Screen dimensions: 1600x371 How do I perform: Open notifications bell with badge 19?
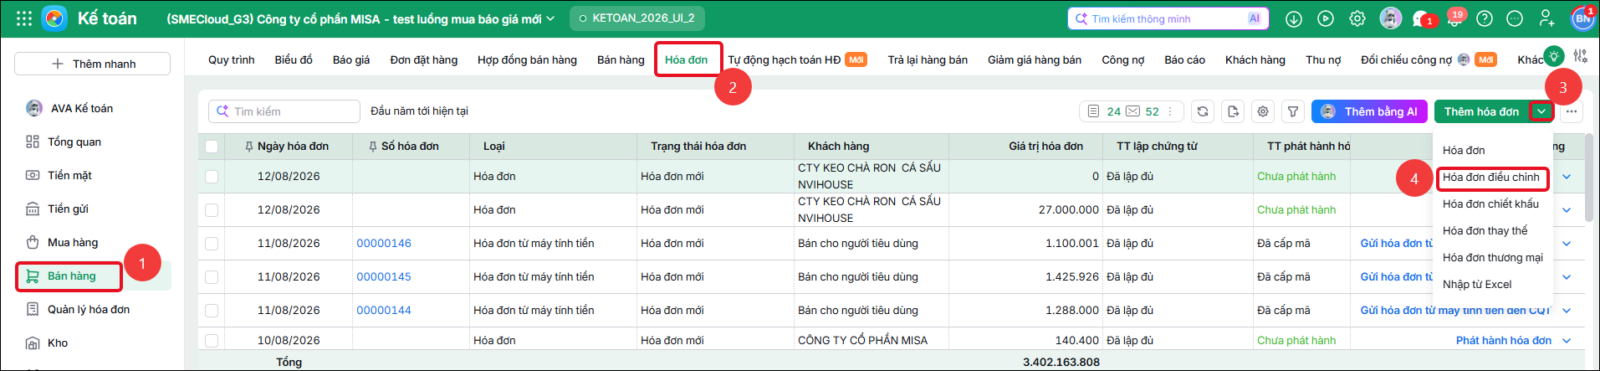(x=1454, y=18)
